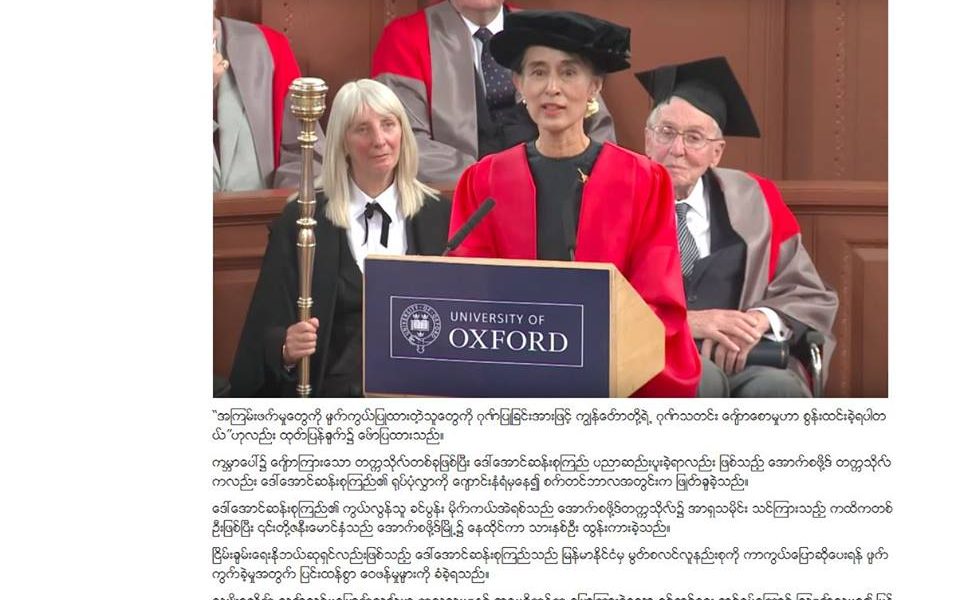Viewport: 960px width, 600px height.
Task: Click the elderly man's eyeglasses
Action: pos(684,137)
